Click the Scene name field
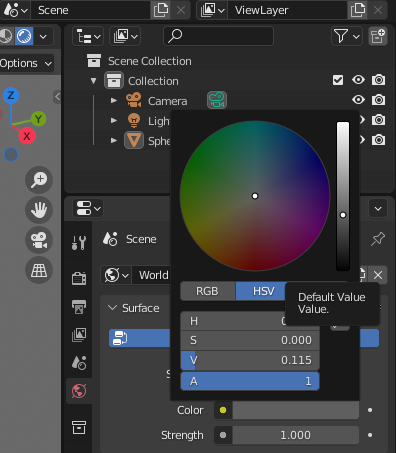 pos(90,10)
